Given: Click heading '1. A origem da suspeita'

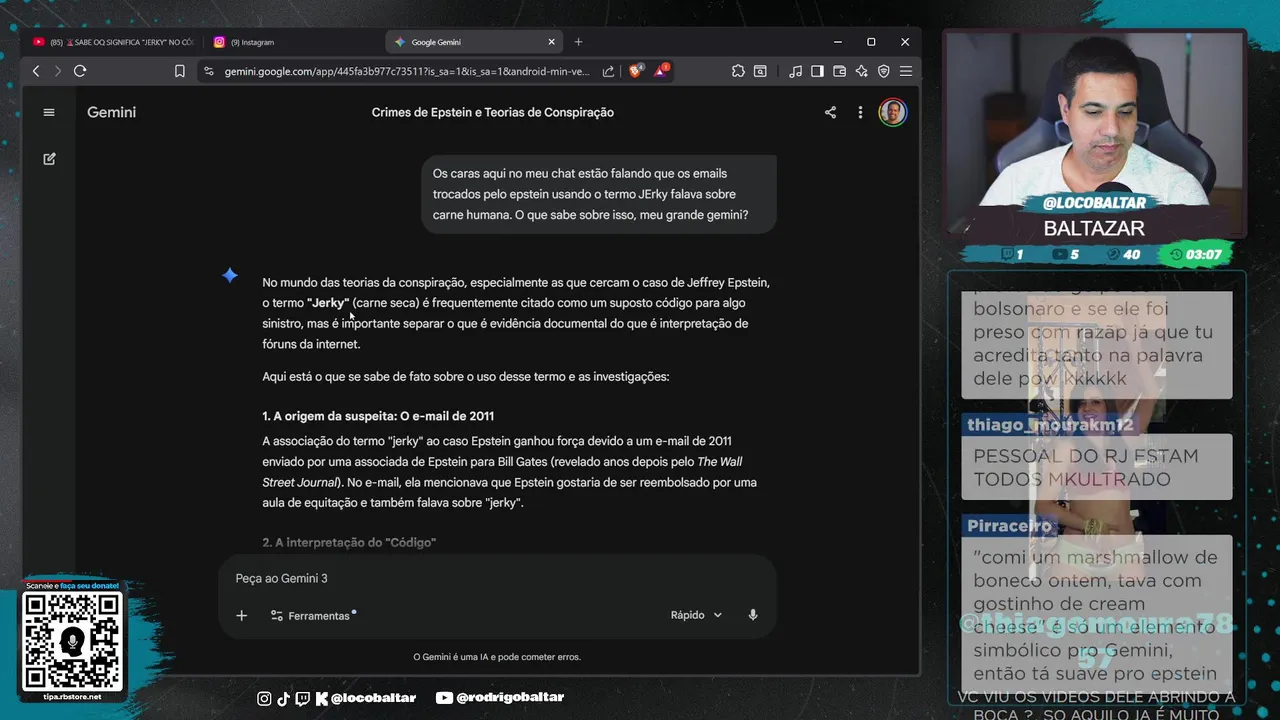Looking at the screenshot, I should (378, 416).
